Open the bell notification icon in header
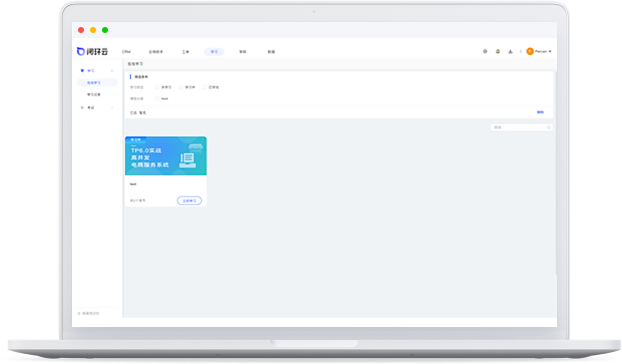The height and width of the screenshot is (364, 622). click(497, 52)
